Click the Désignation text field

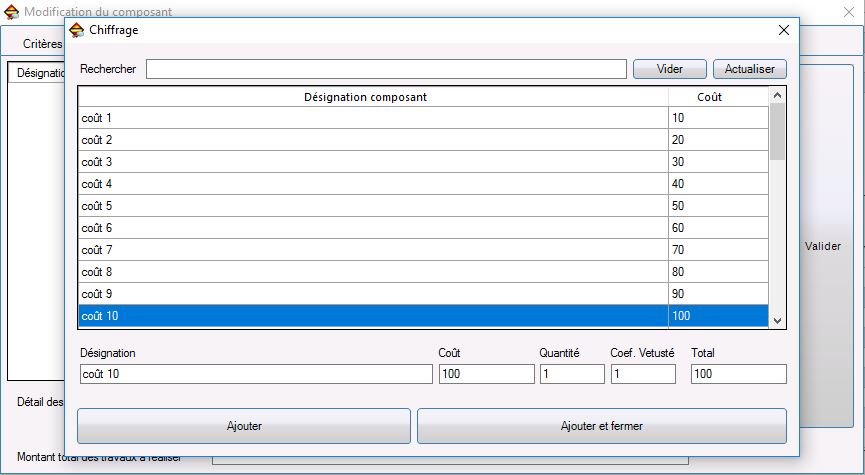pyautogui.click(x=256, y=374)
